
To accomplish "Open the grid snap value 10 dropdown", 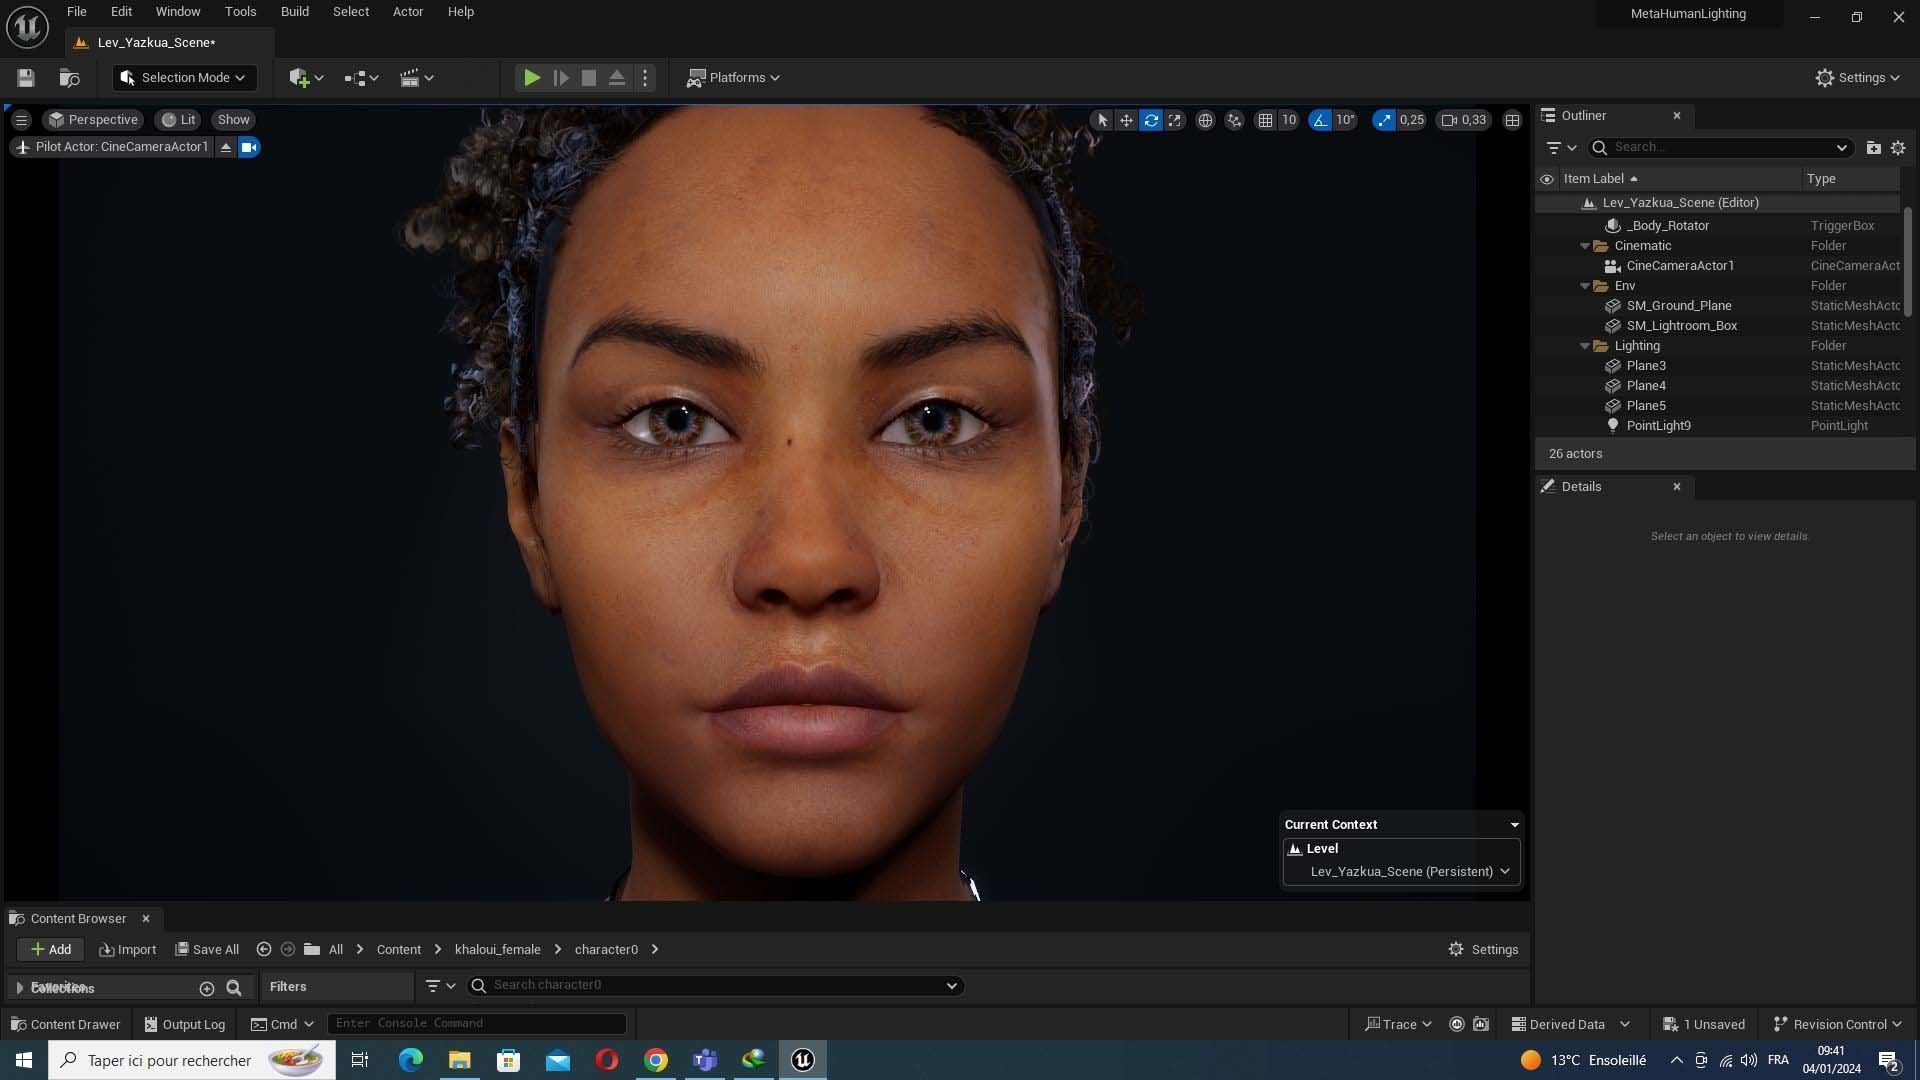I will [x=1289, y=120].
